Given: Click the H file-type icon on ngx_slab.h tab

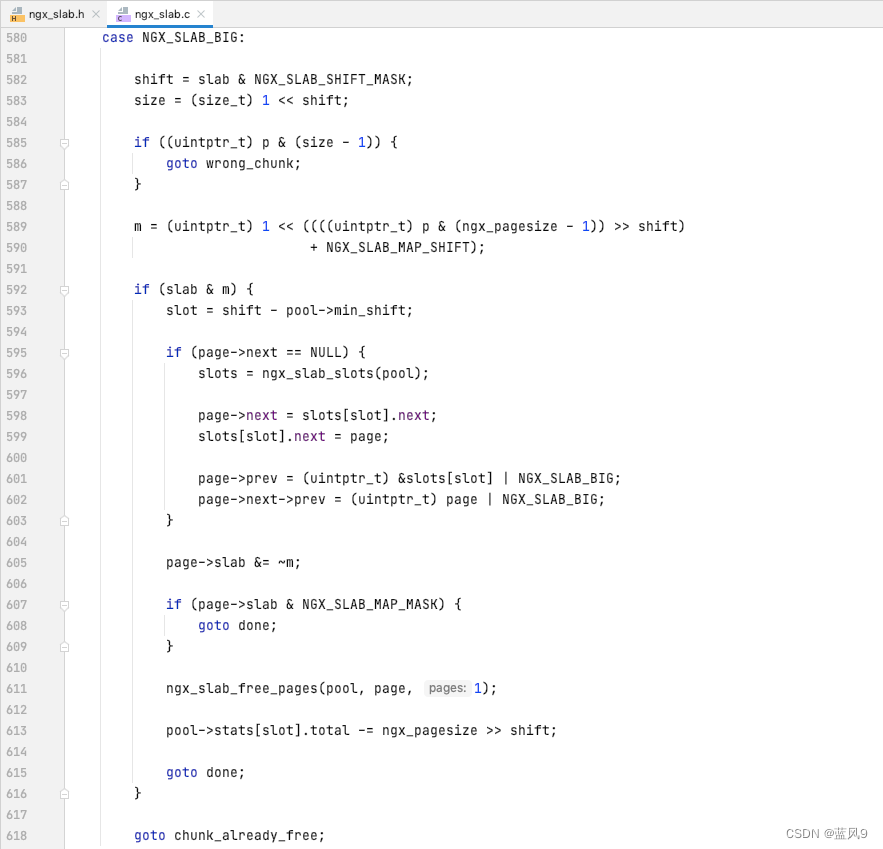Looking at the screenshot, I should pyautogui.click(x=18, y=14).
